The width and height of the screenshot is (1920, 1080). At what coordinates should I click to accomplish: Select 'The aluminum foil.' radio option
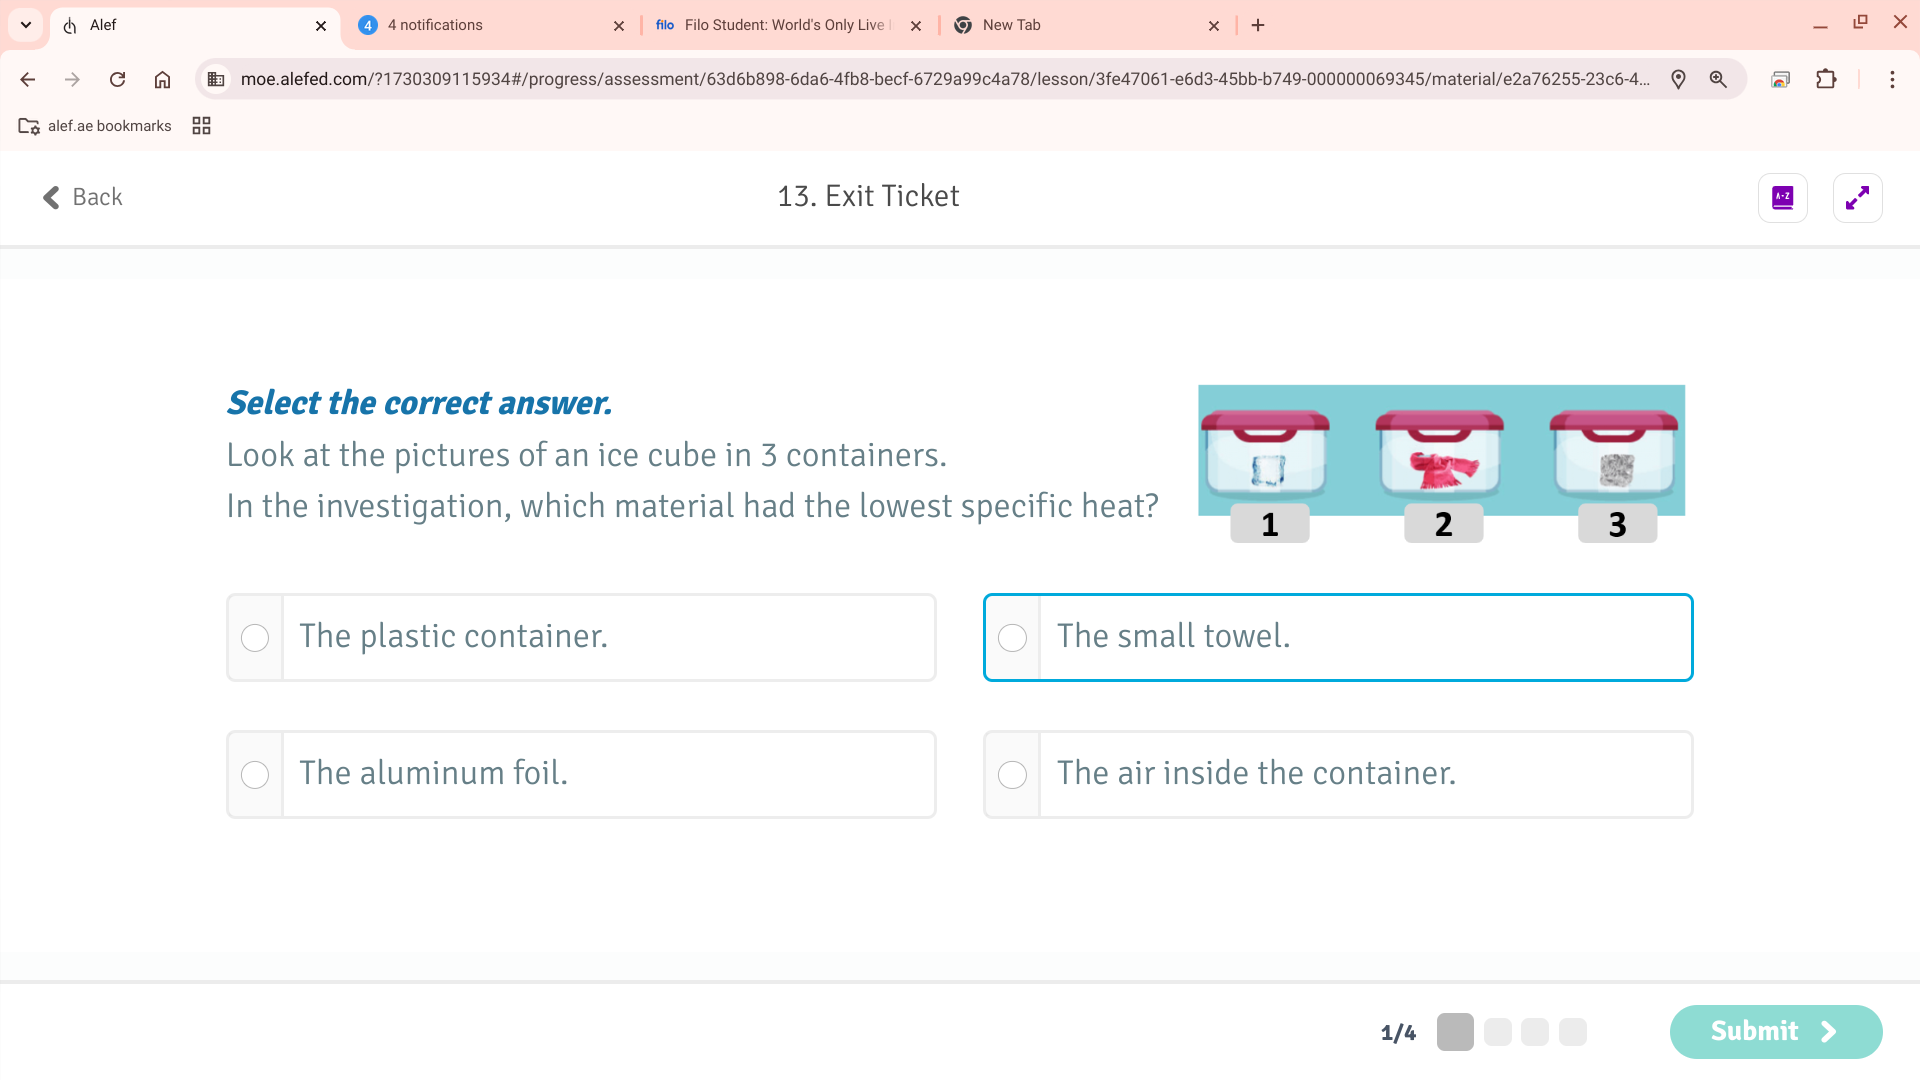tap(255, 775)
